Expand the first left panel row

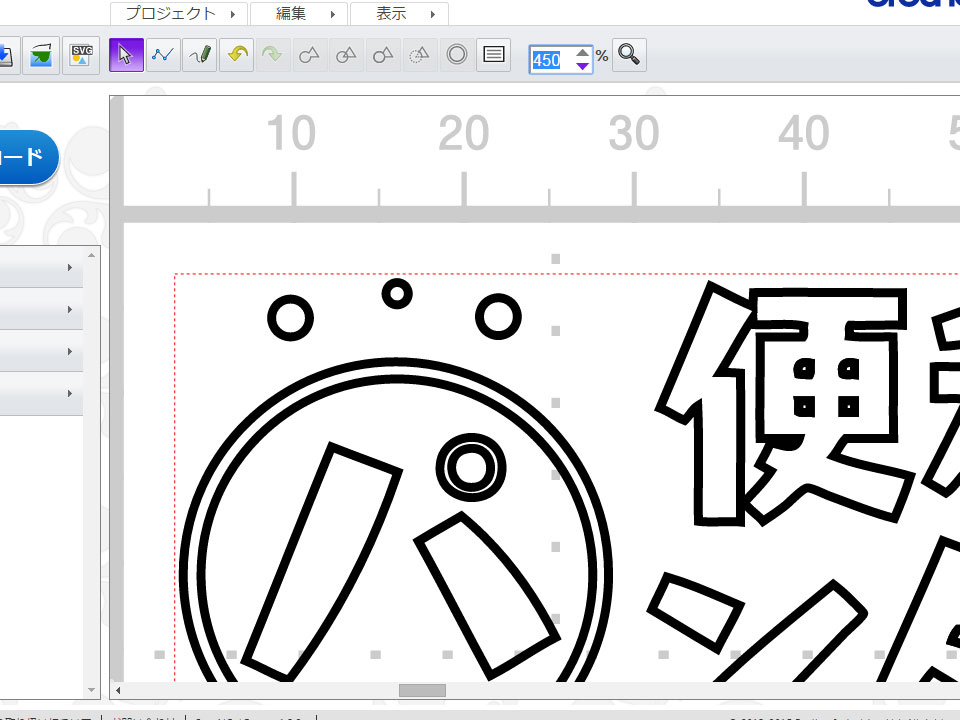coord(41,267)
